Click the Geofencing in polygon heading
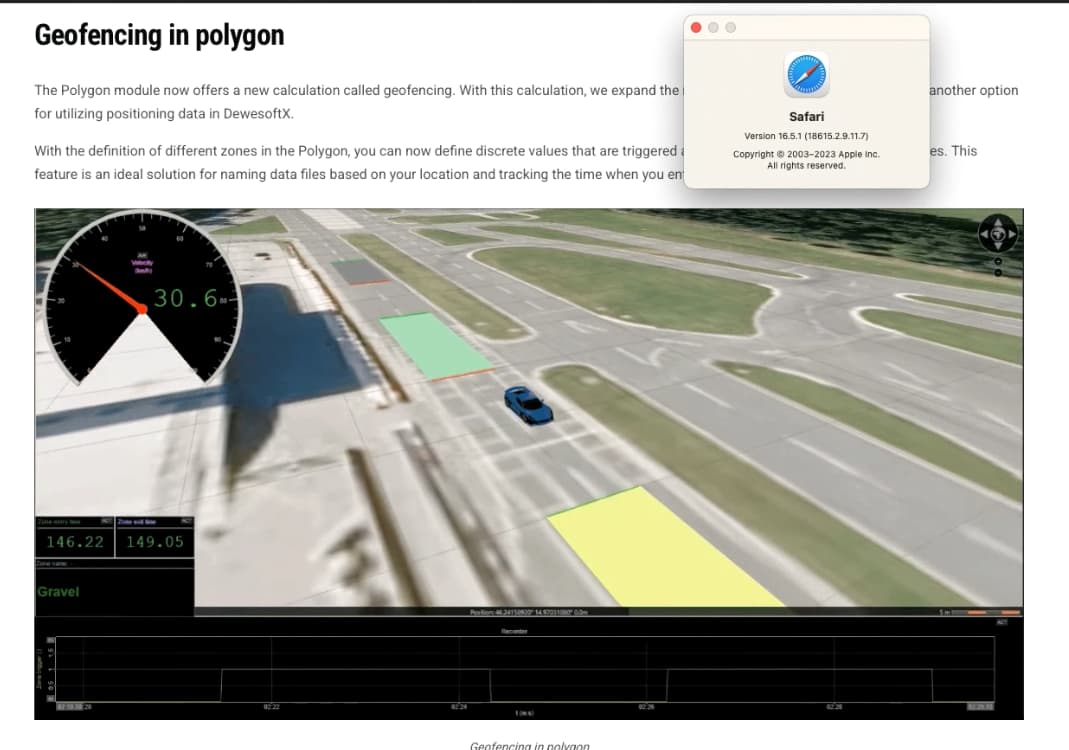This screenshot has width=1069, height=750. 159,36
